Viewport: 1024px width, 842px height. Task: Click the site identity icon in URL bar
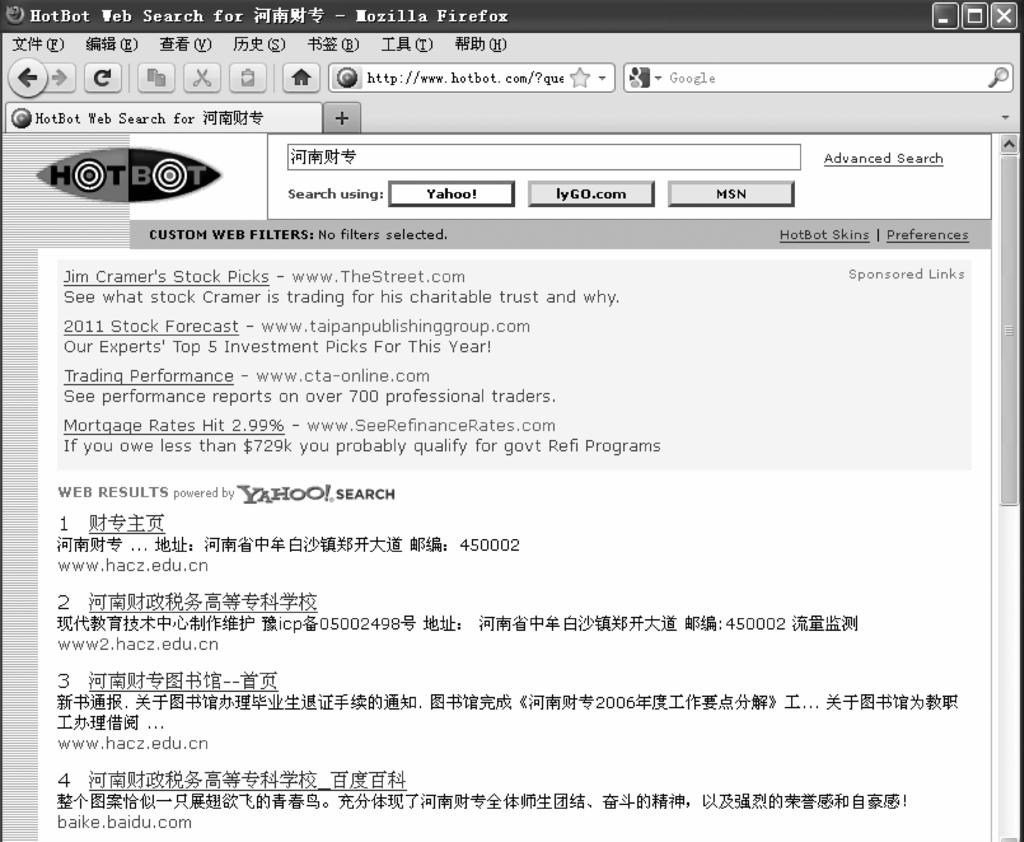click(347, 78)
